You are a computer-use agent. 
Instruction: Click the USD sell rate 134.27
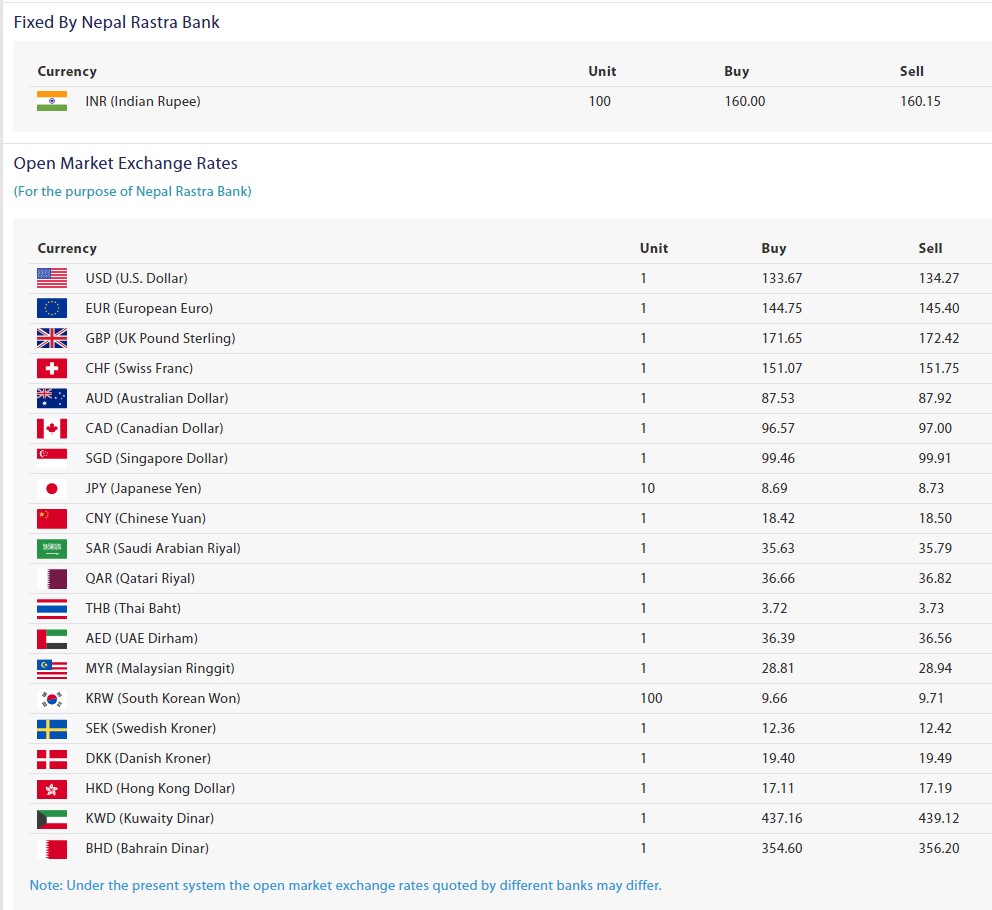(x=938, y=278)
